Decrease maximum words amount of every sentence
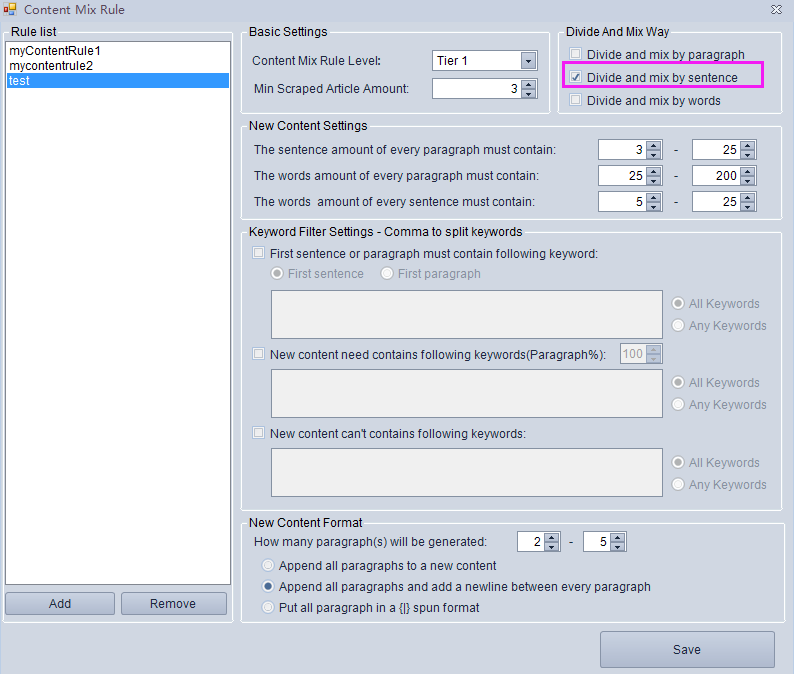This screenshot has width=794, height=674. 747,206
